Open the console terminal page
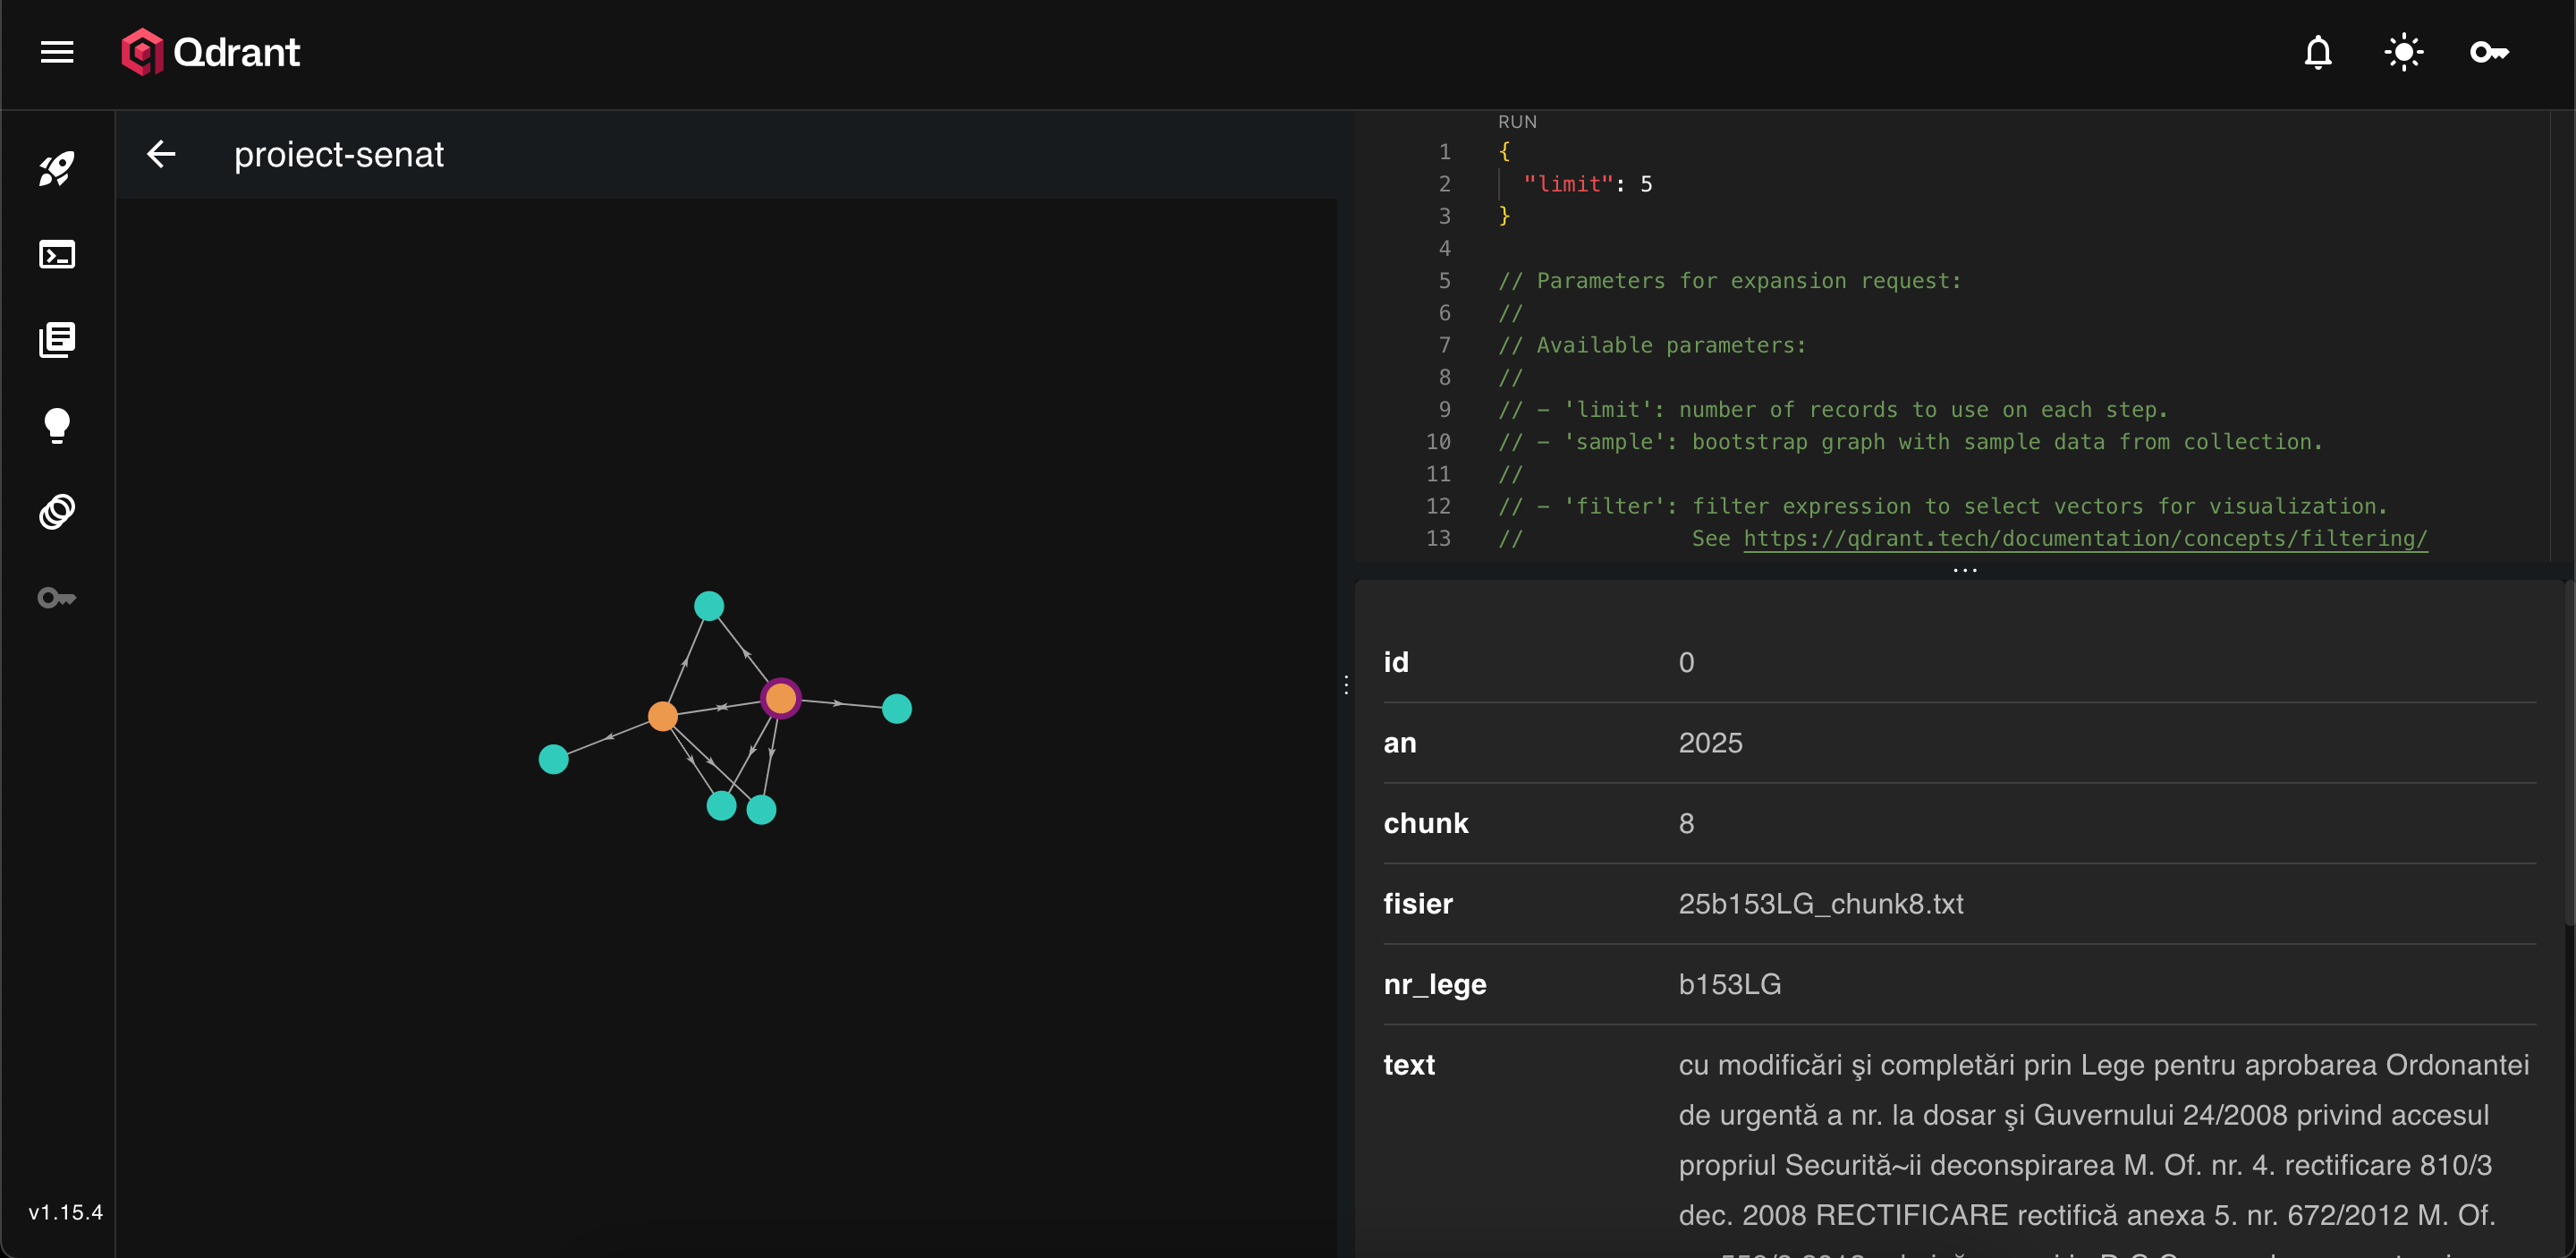 pos(57,255)
